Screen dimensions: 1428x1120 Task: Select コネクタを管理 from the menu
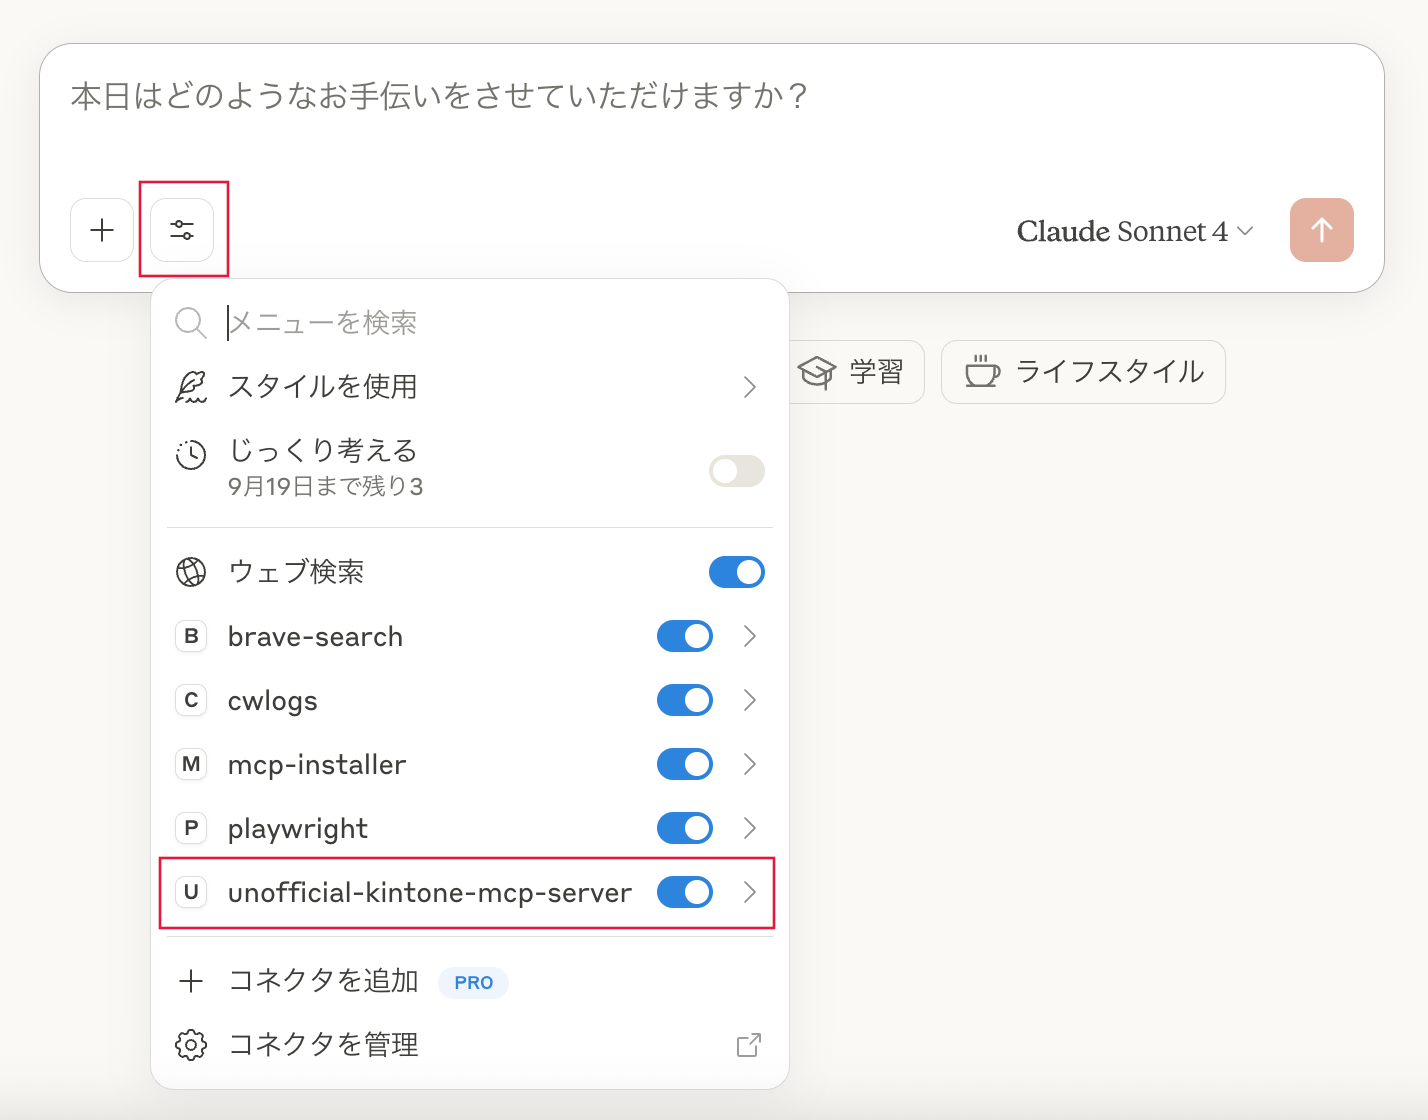(x=324, y=1044)
